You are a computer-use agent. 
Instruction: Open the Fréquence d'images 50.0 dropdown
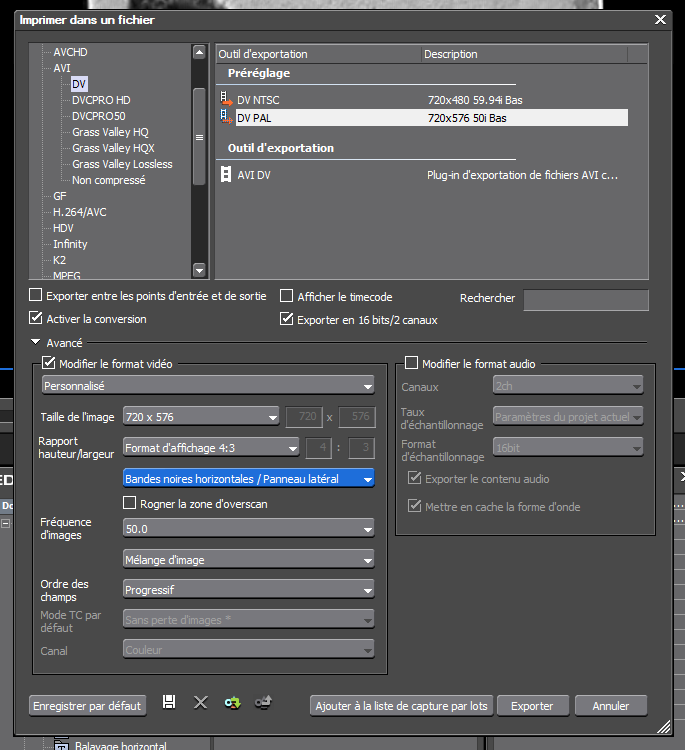(249, 529)
